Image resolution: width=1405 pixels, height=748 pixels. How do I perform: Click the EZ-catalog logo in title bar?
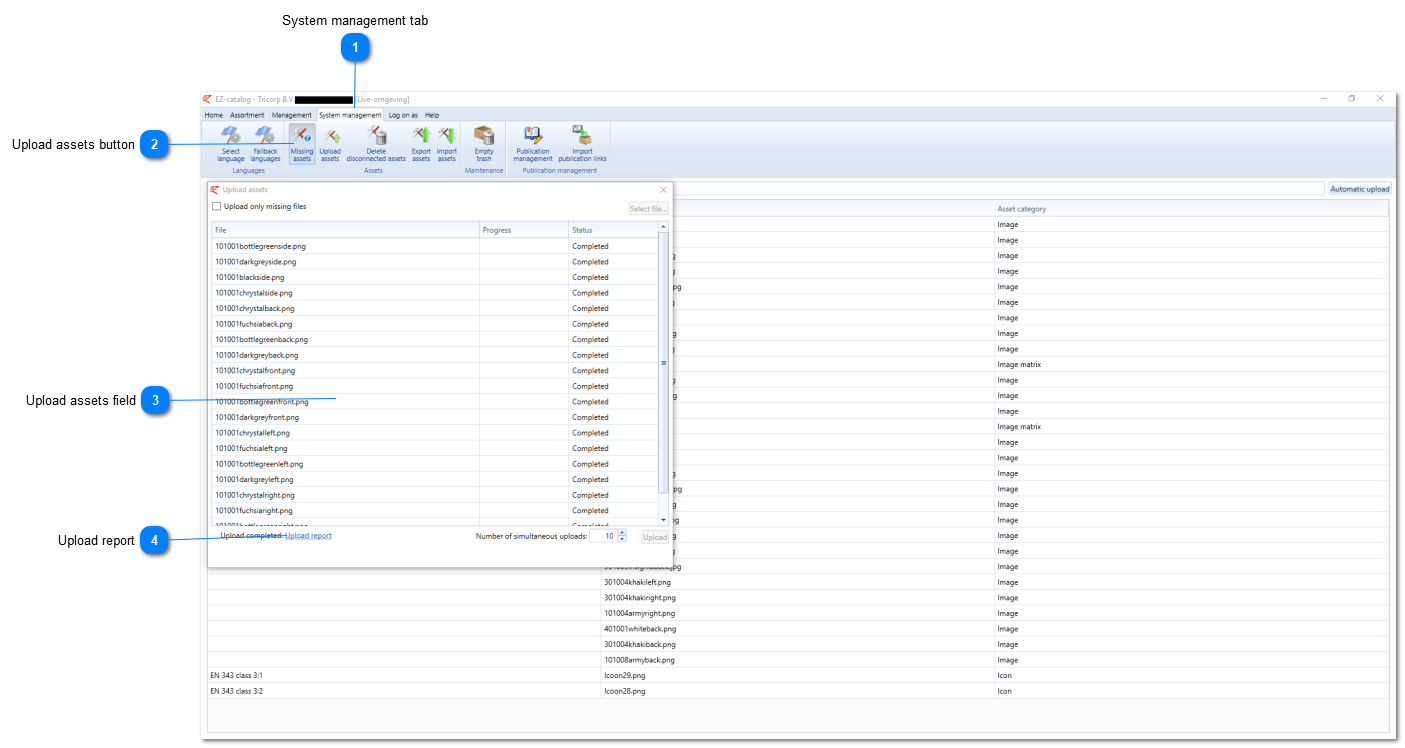click(207, 99)
